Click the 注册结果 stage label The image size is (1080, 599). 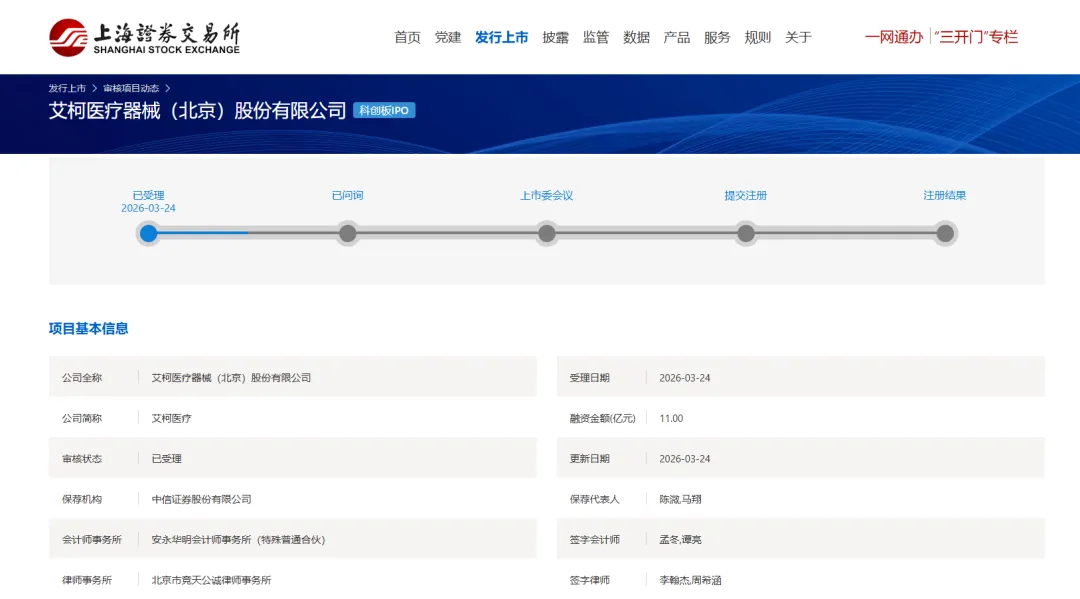point(945,196)
